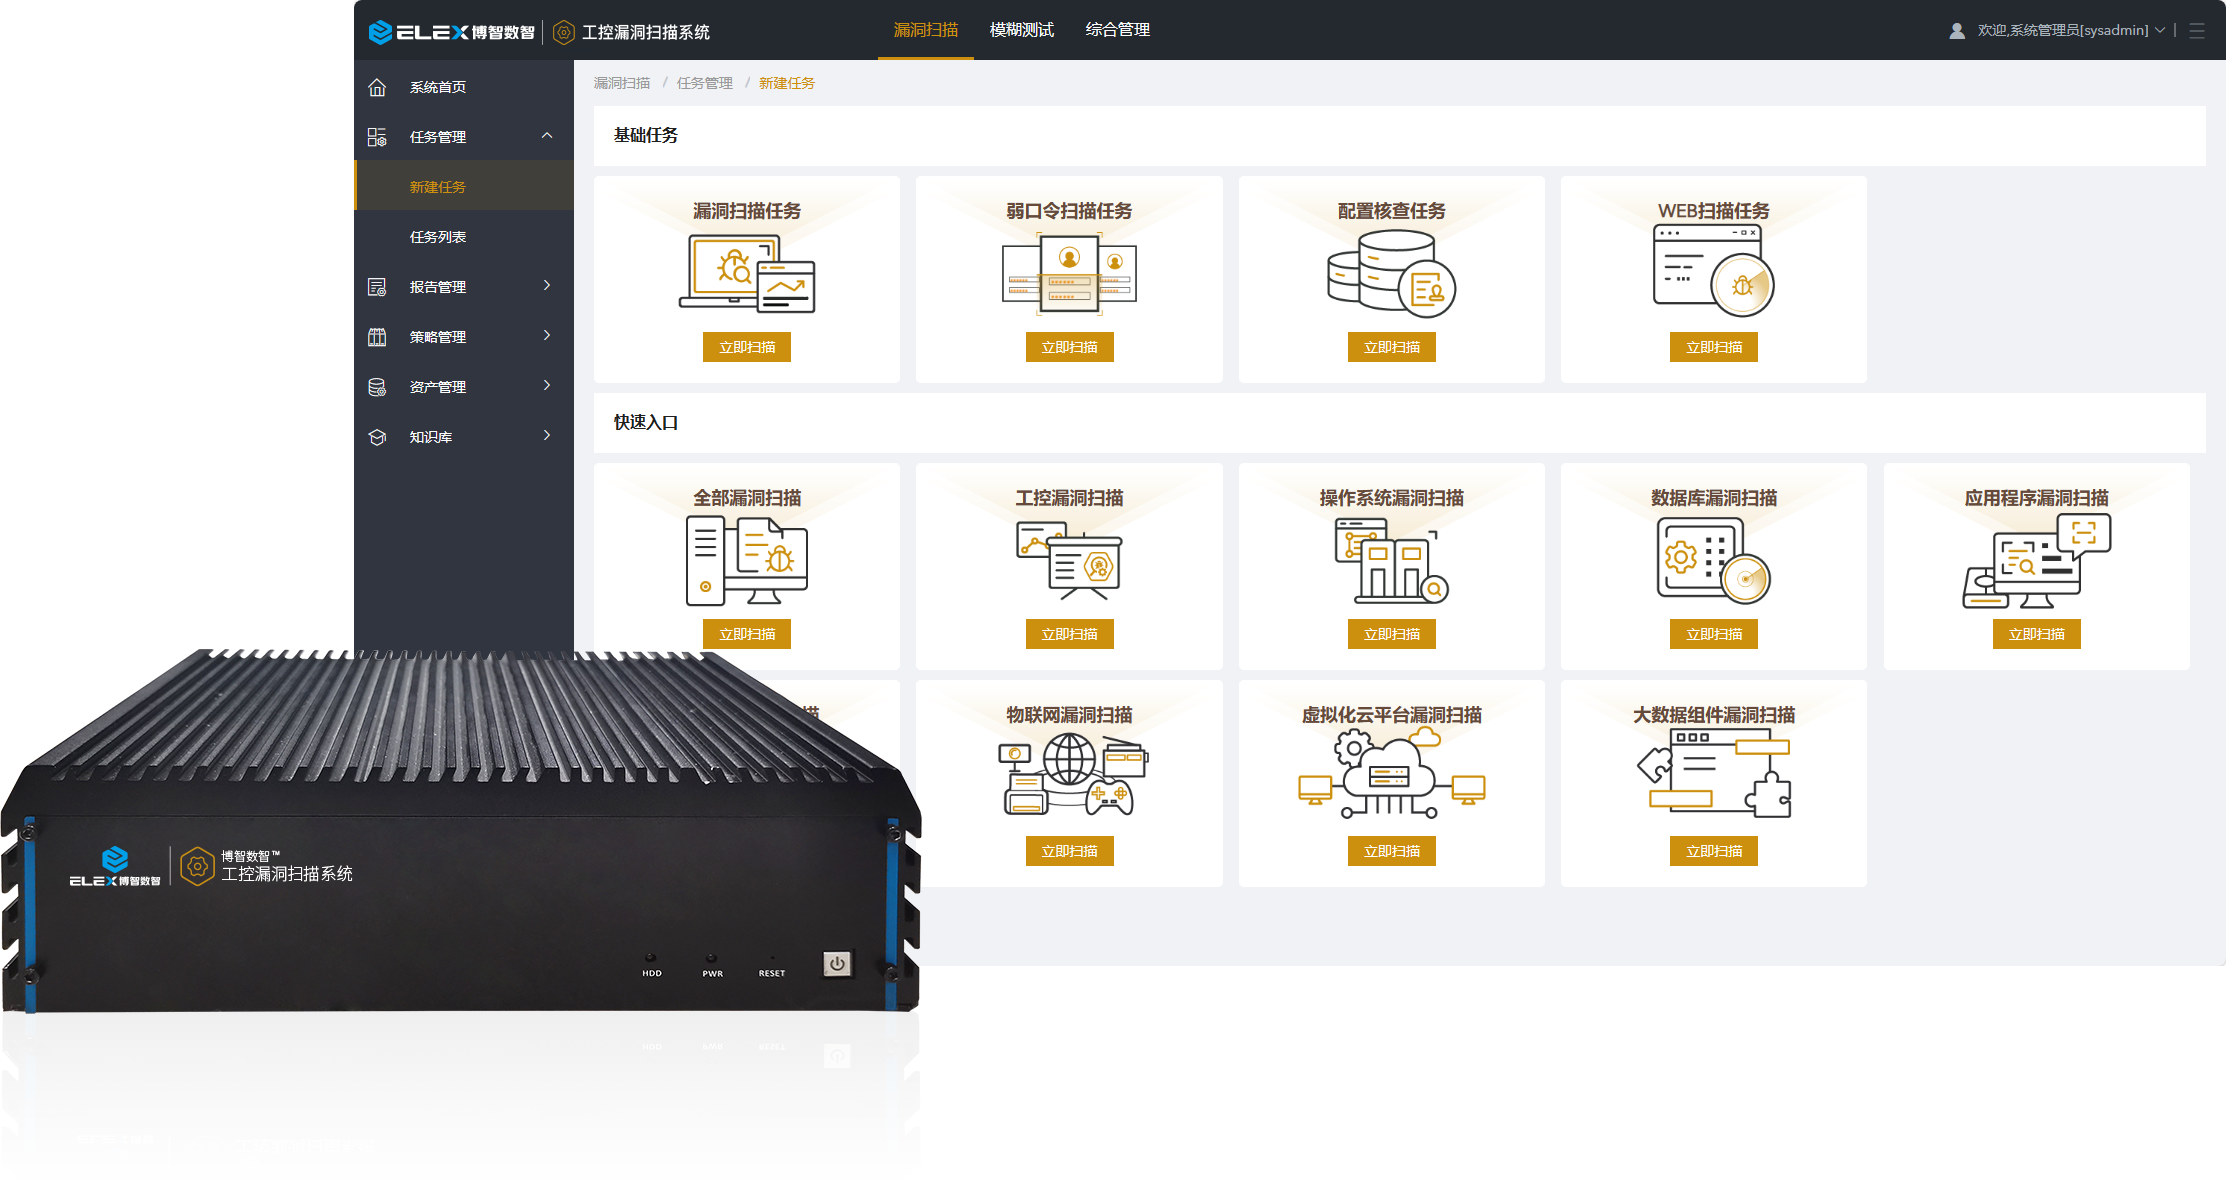Click 立即扫描 under 数据库漏洞扫描
This screenshot has width=2226, height=1189.
[1713, 634]
